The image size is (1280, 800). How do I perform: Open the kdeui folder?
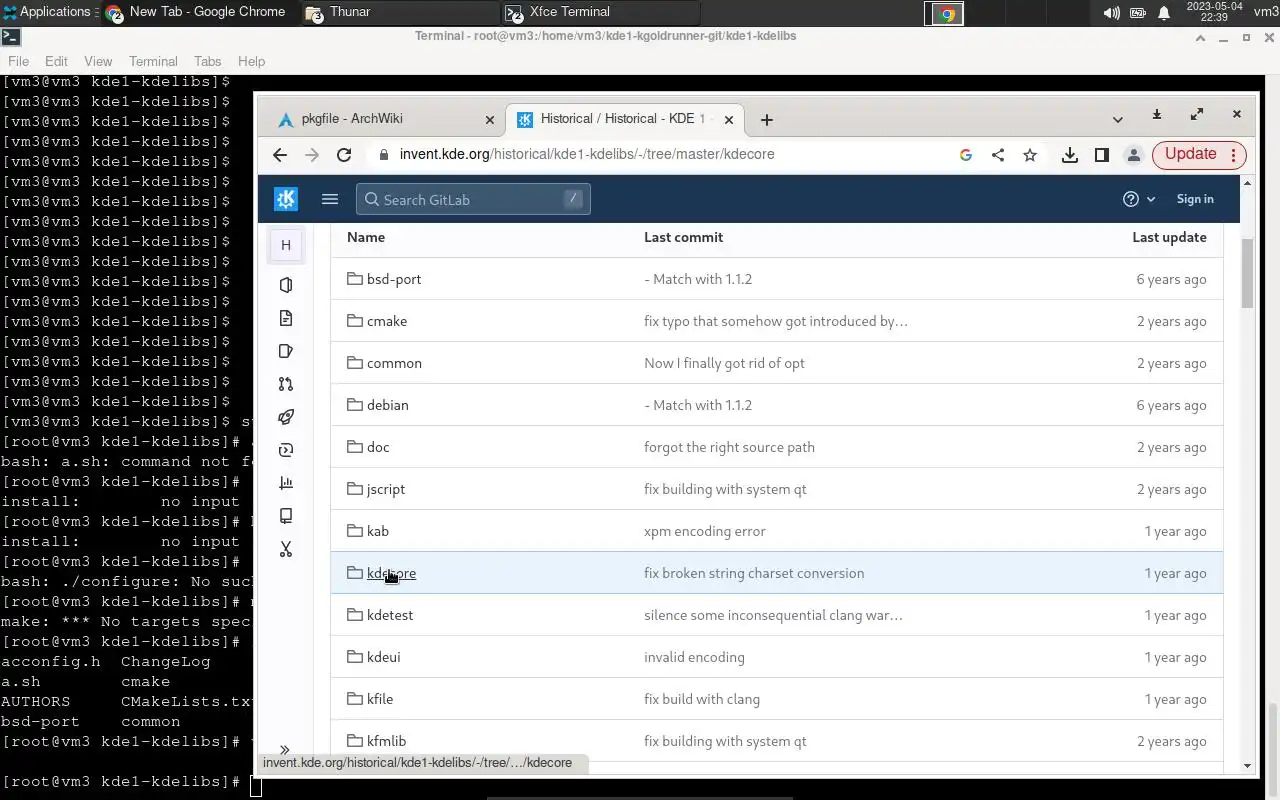(384, 657)
